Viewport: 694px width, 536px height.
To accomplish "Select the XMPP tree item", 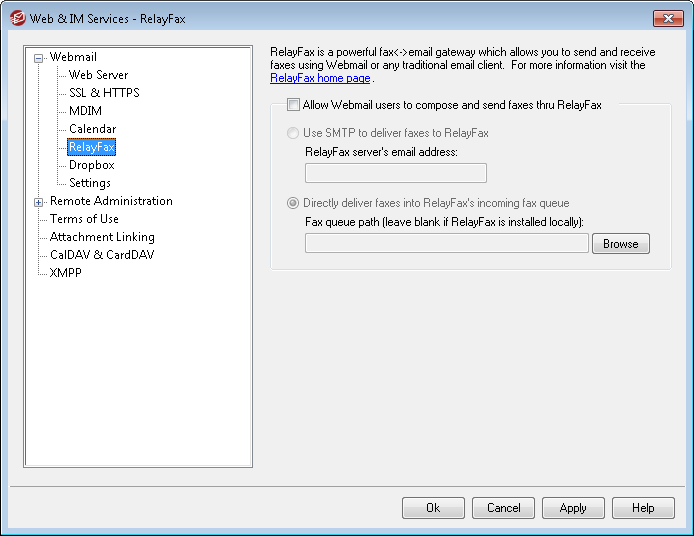I will (x=66, y=273).
